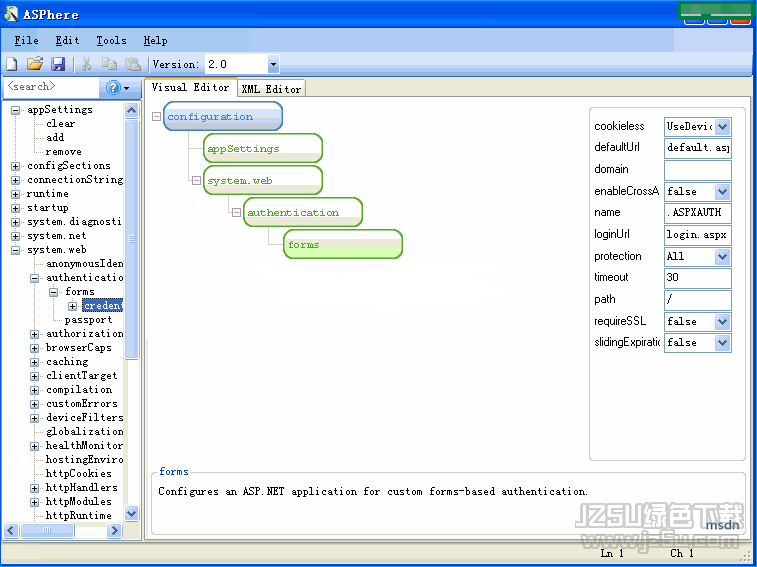Open the slidingExpiration dropdown

click(x=722, y=342)
